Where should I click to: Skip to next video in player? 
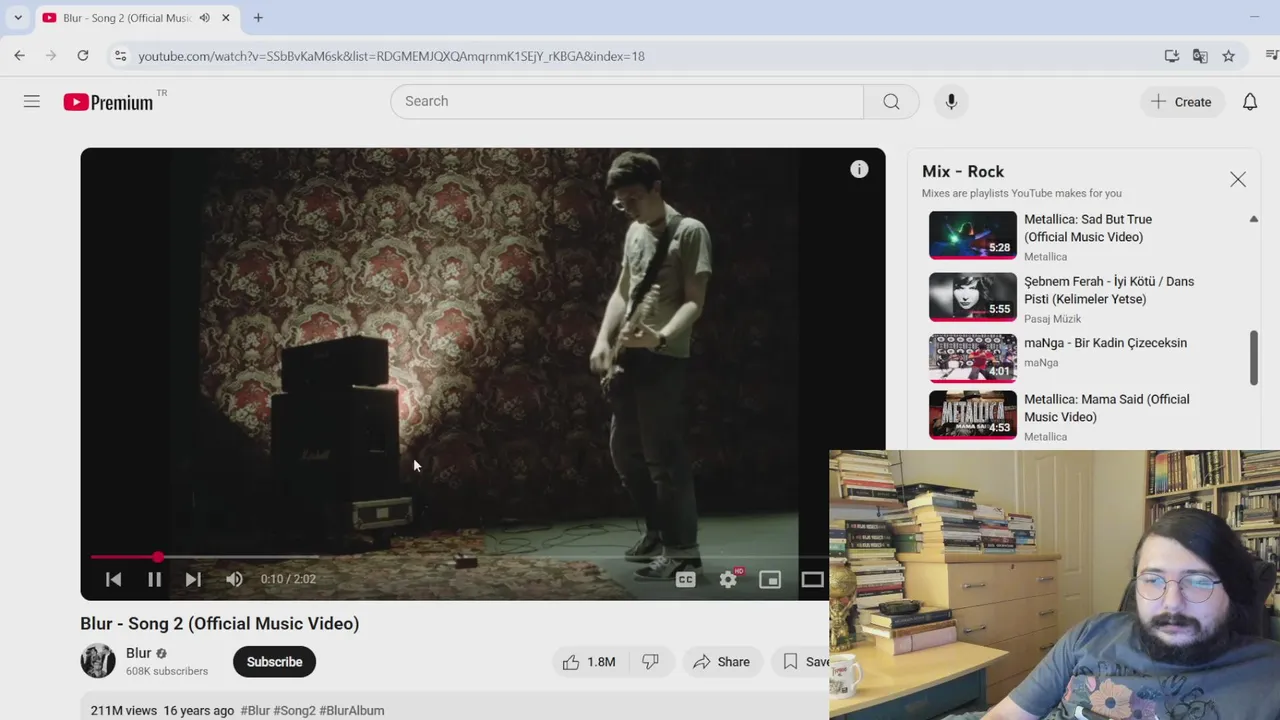[193, 579]
